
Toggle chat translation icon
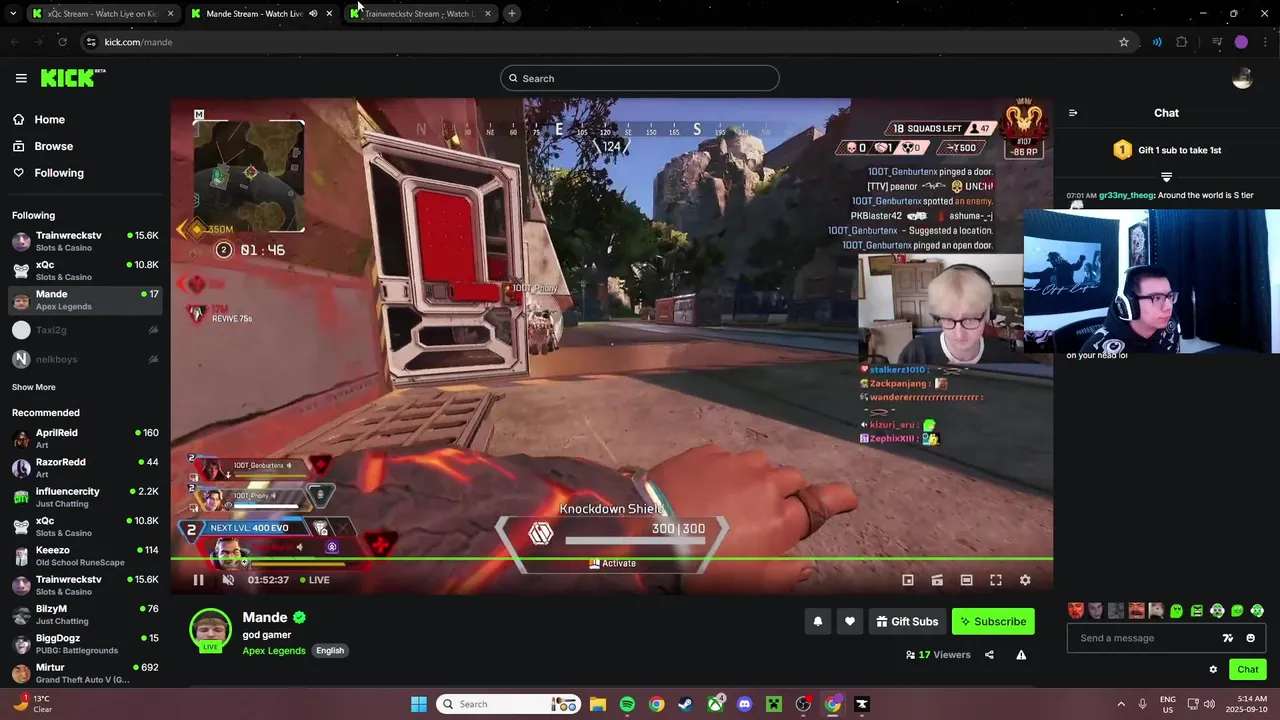[1228, 638]
